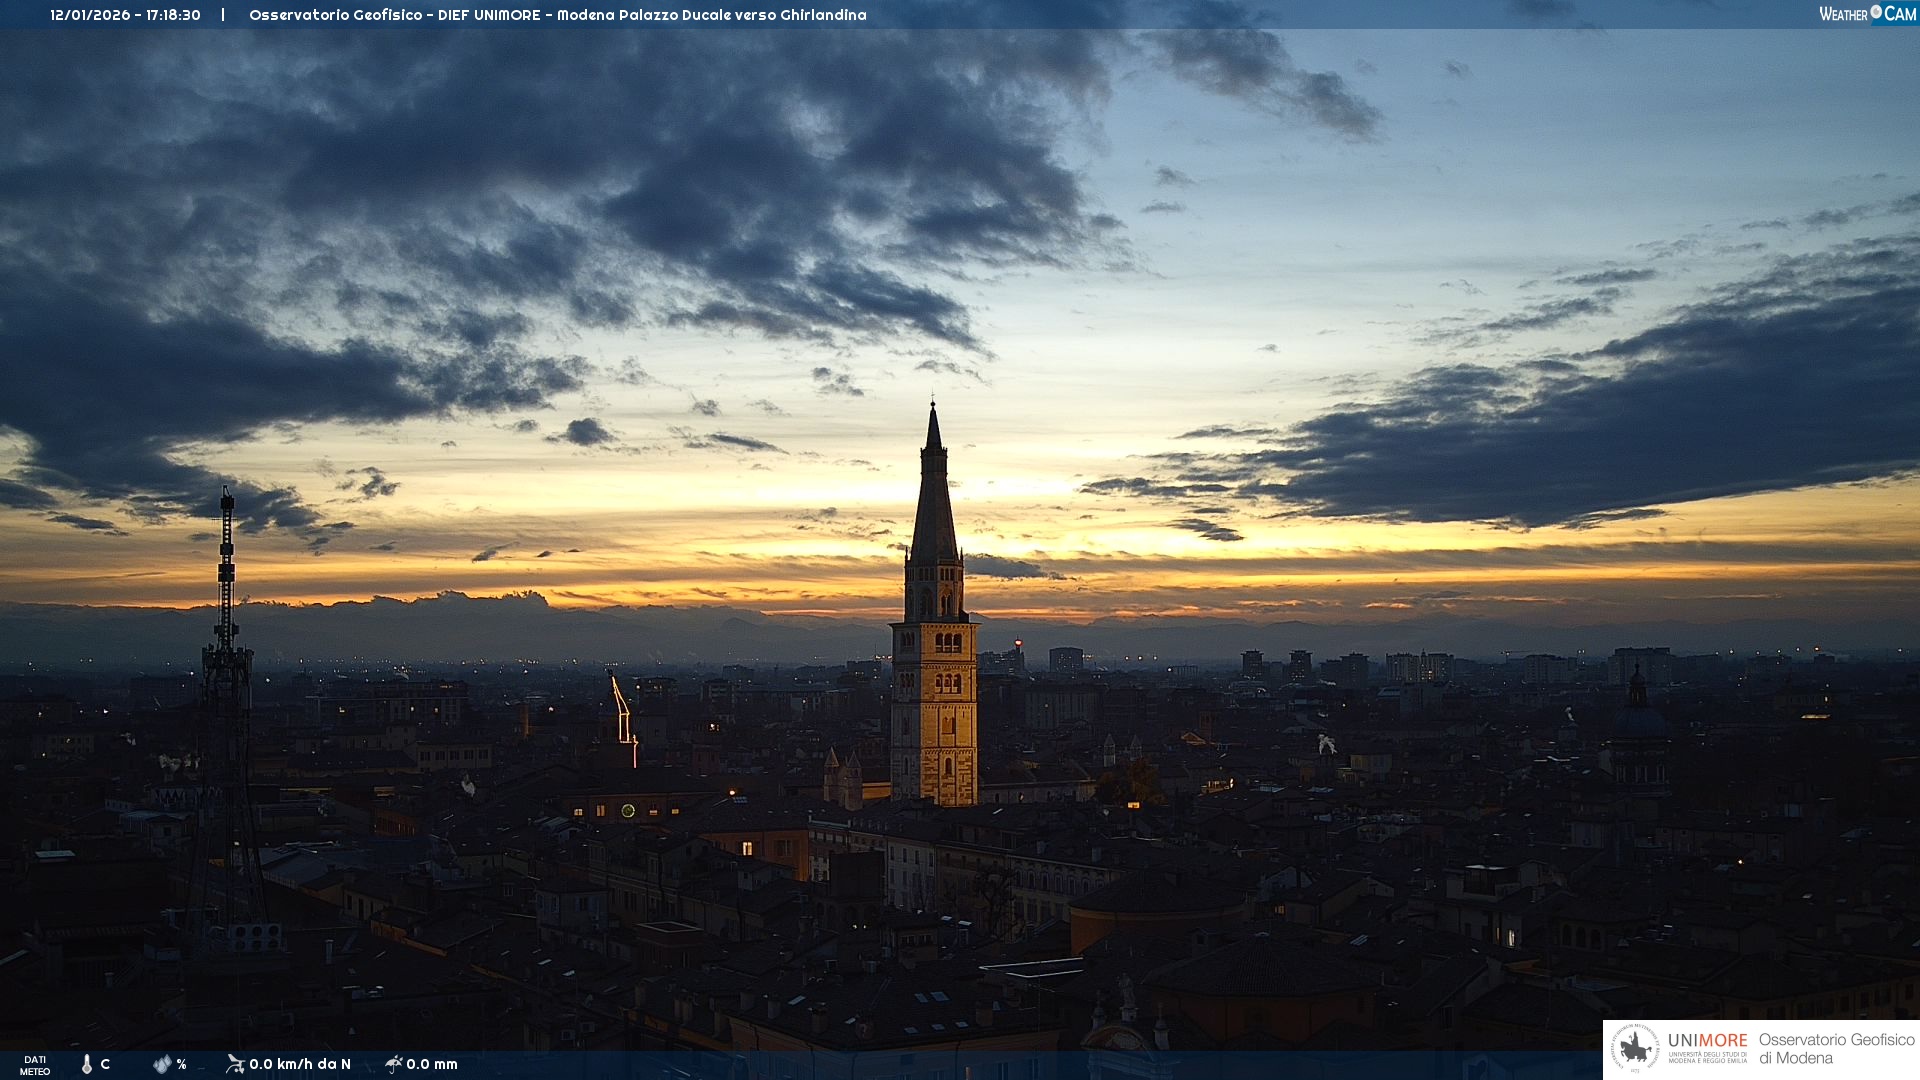The image size is (1920, 1080).
Task: Click the glowing round clock on building
Action: tap(628, 810)
